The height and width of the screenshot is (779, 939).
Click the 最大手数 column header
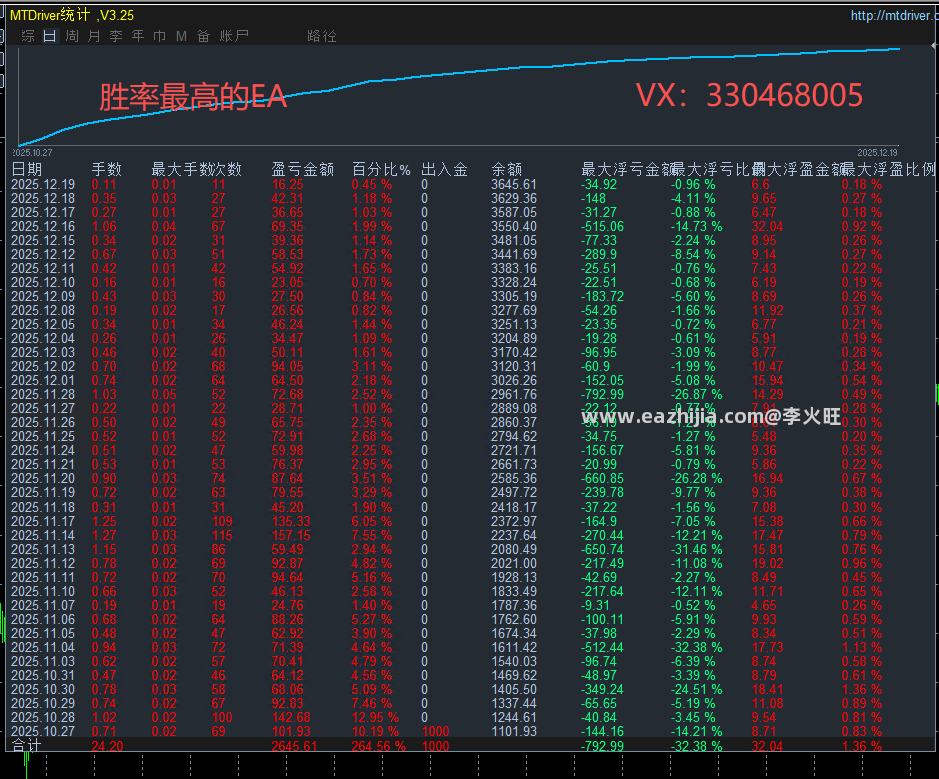coord(181,169)
